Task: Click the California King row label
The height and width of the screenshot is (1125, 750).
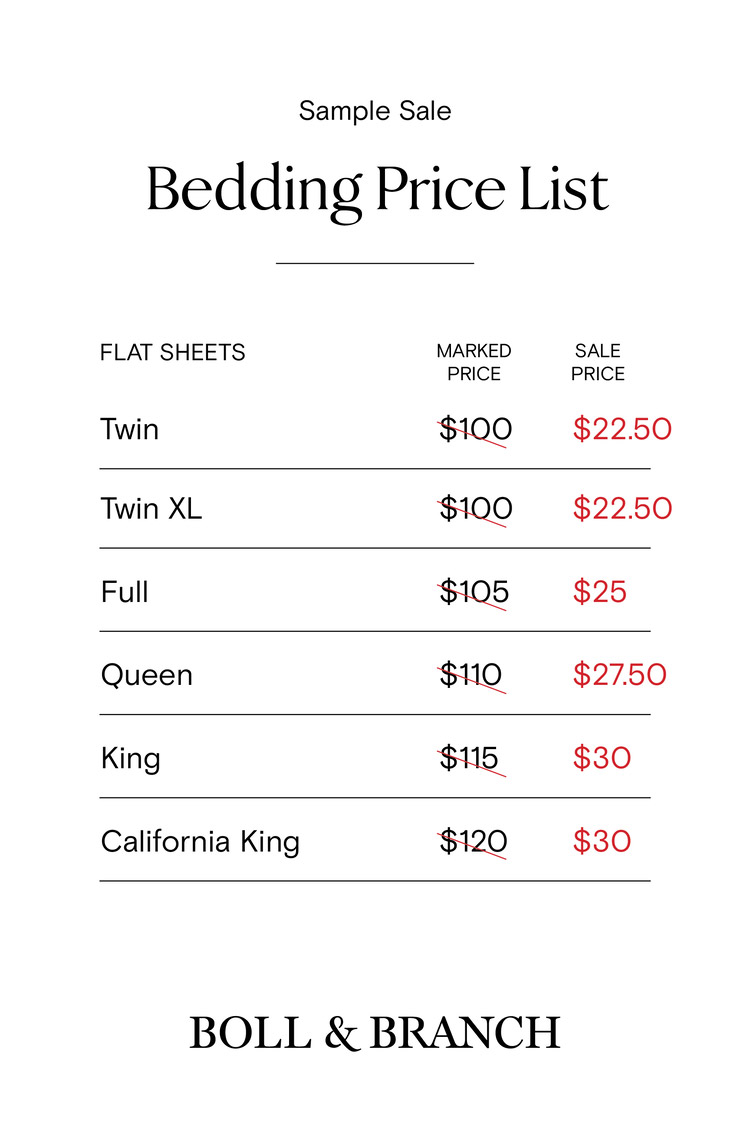Action: pyautogui.click(x=200, y=841)
